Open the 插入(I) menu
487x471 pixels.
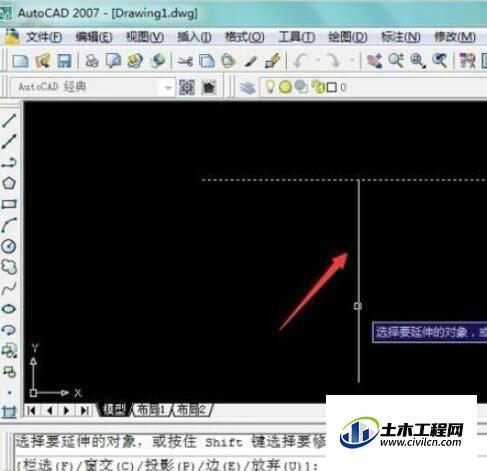194,37
